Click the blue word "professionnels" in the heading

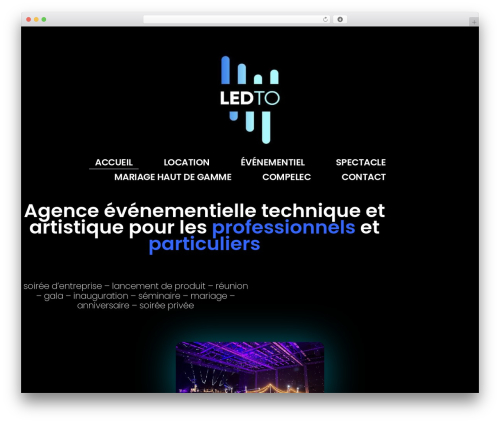284,227
